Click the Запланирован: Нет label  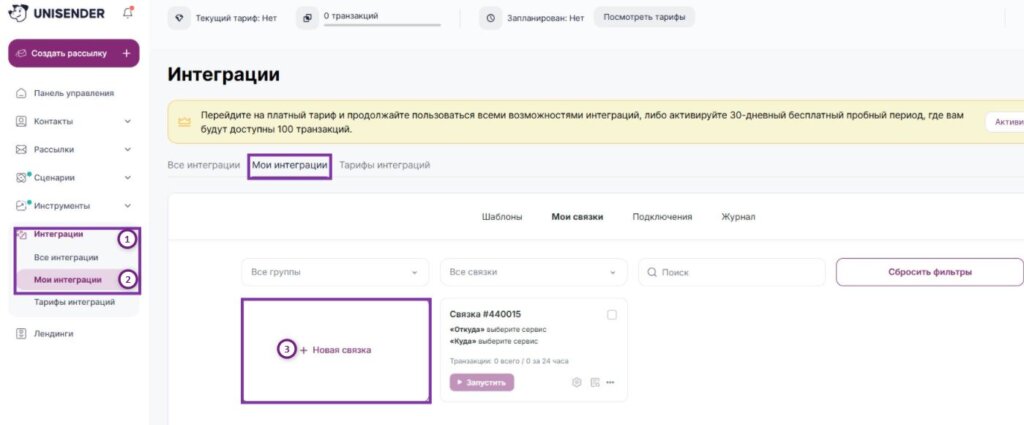(545, 18)
